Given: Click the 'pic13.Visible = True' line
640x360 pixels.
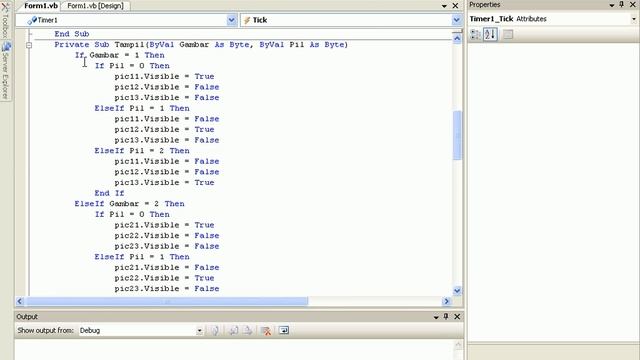Looking at the screenshot, I should click(164, 182).
